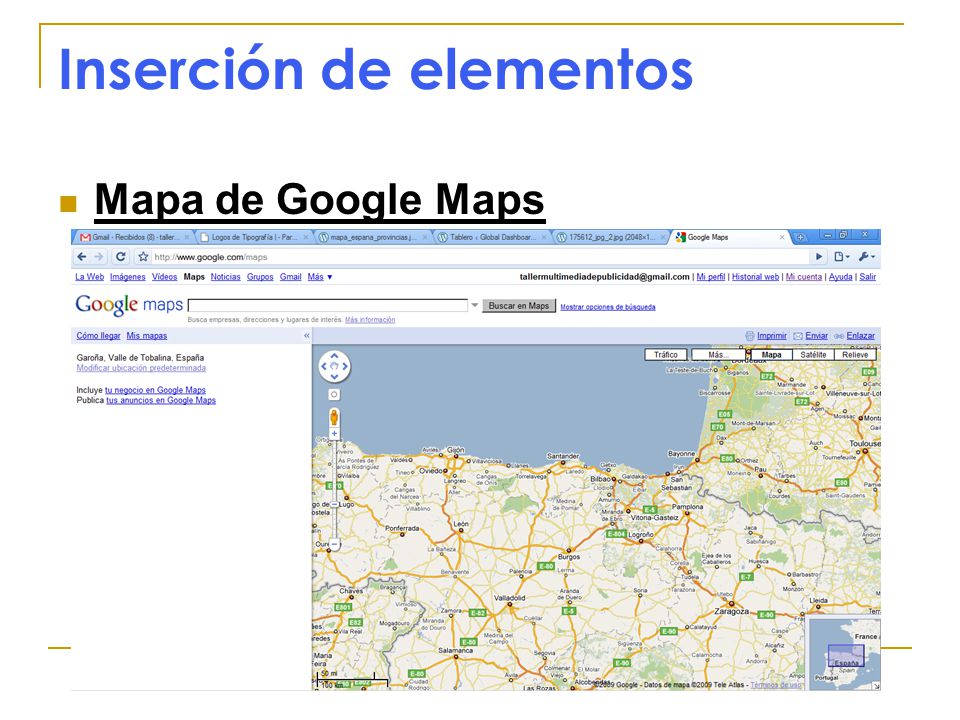Click the Valladolid label on the map
960x720 pixels.
[x=509, y=598]
